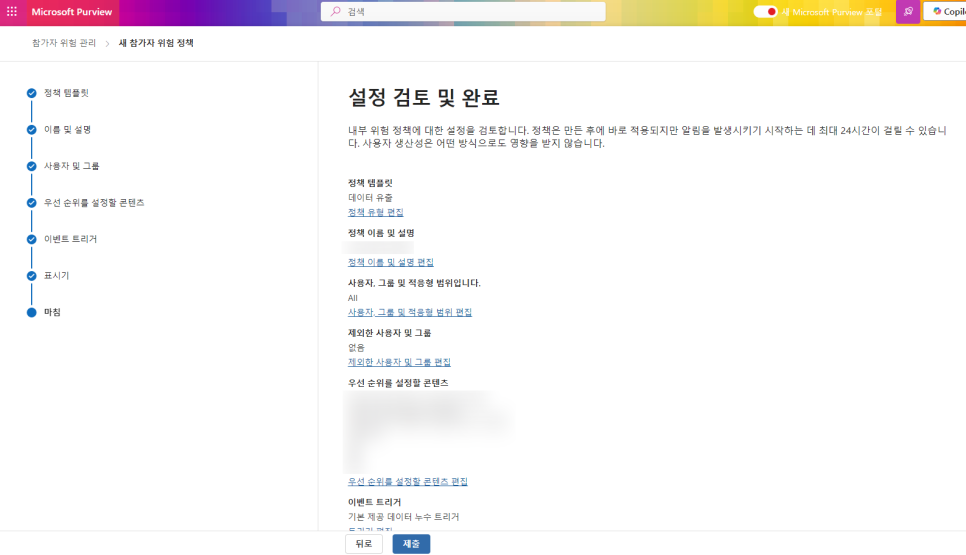Screen dimensions: 966x555
Task: Click 새 참가자 위험 정책 breadcrumb
Action: 156,43
